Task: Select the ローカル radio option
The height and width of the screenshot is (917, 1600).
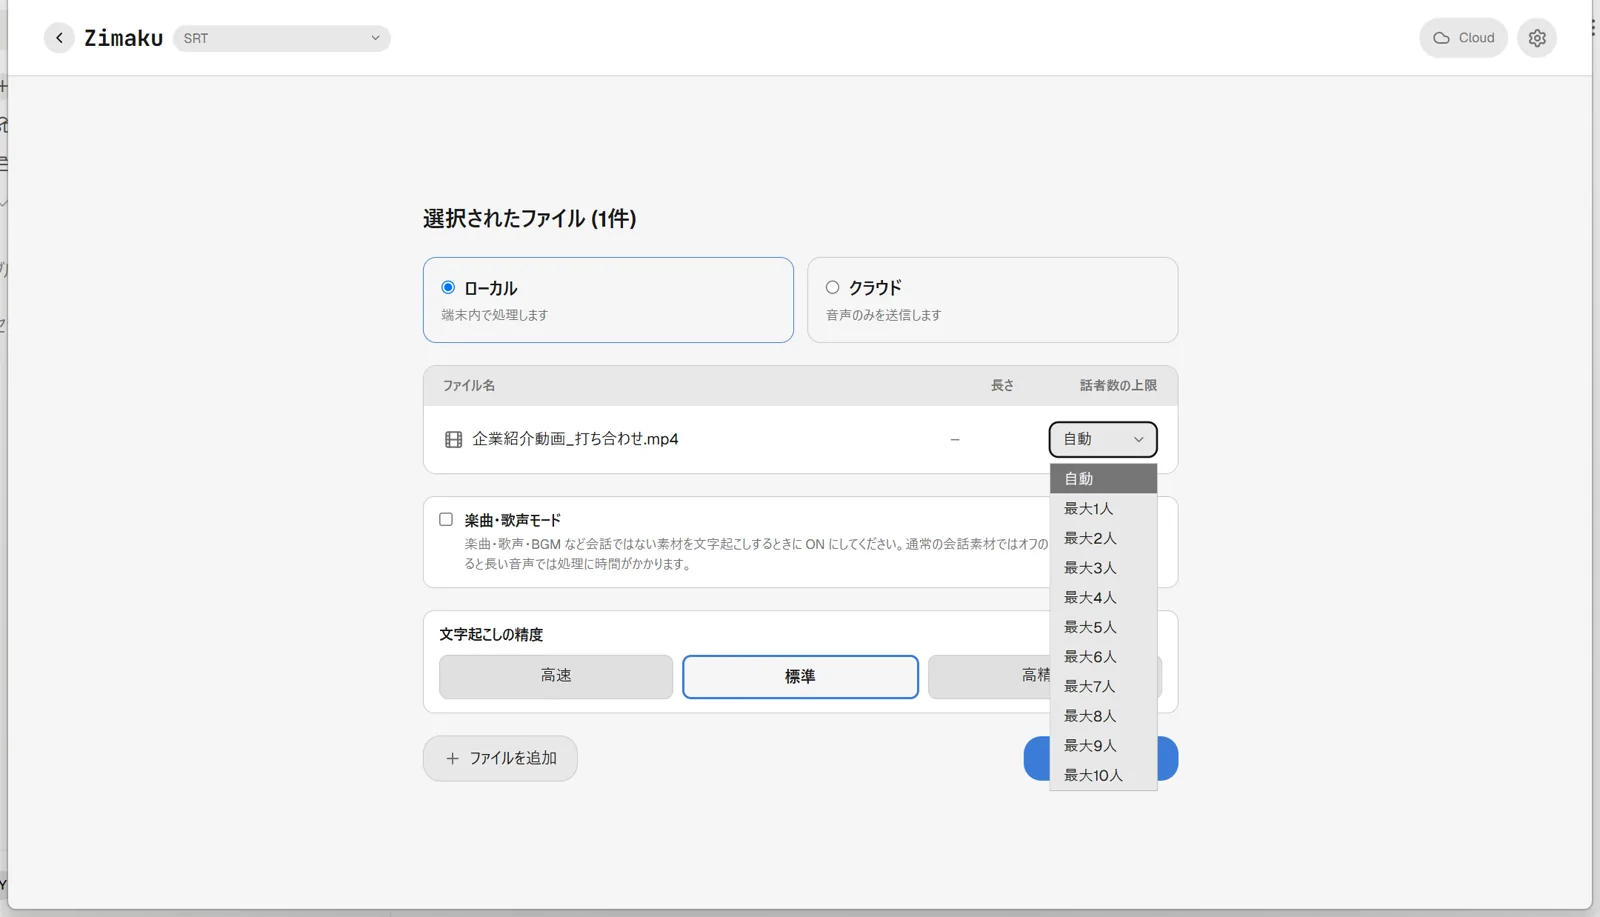Action: 448,288
